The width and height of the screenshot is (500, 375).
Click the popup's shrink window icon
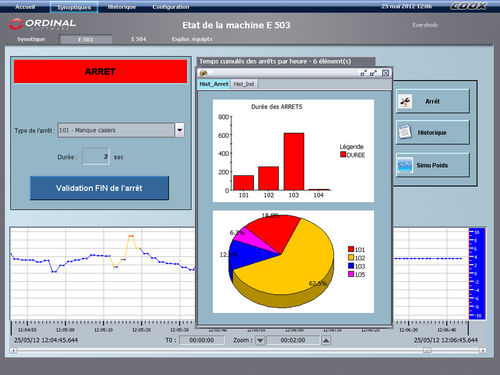364,73
